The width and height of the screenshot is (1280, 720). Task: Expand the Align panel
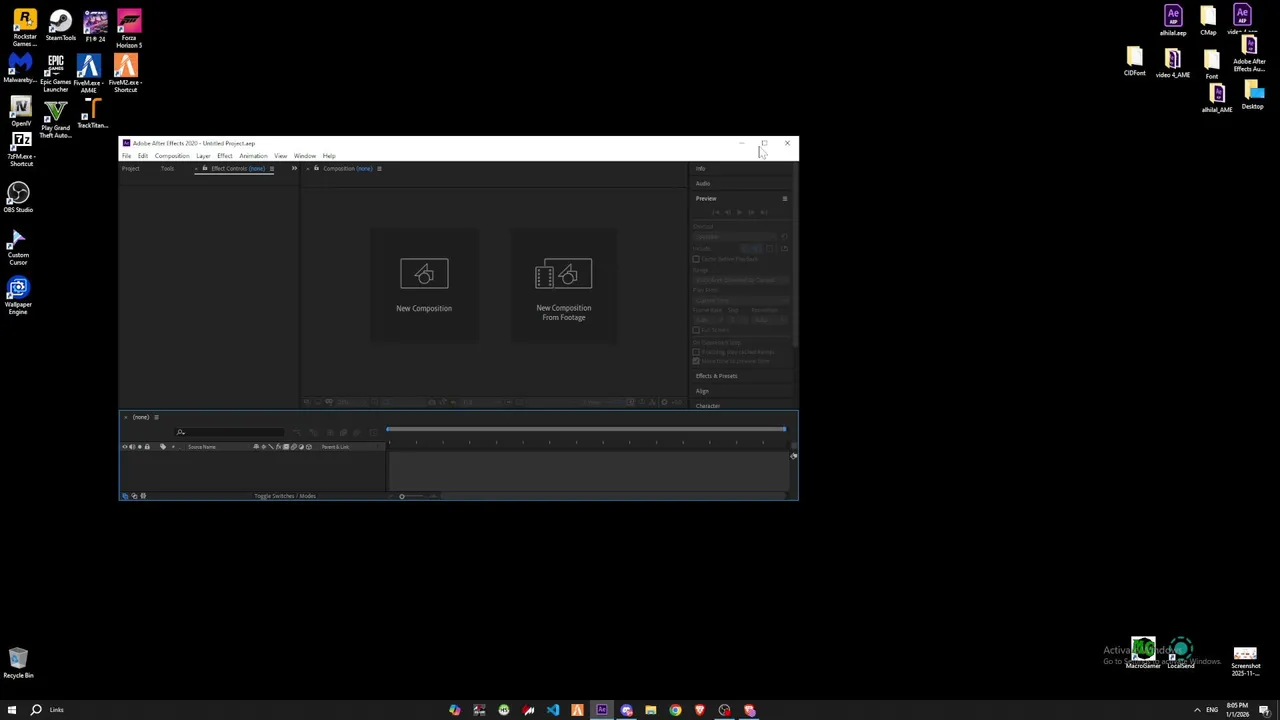[702, 391]
